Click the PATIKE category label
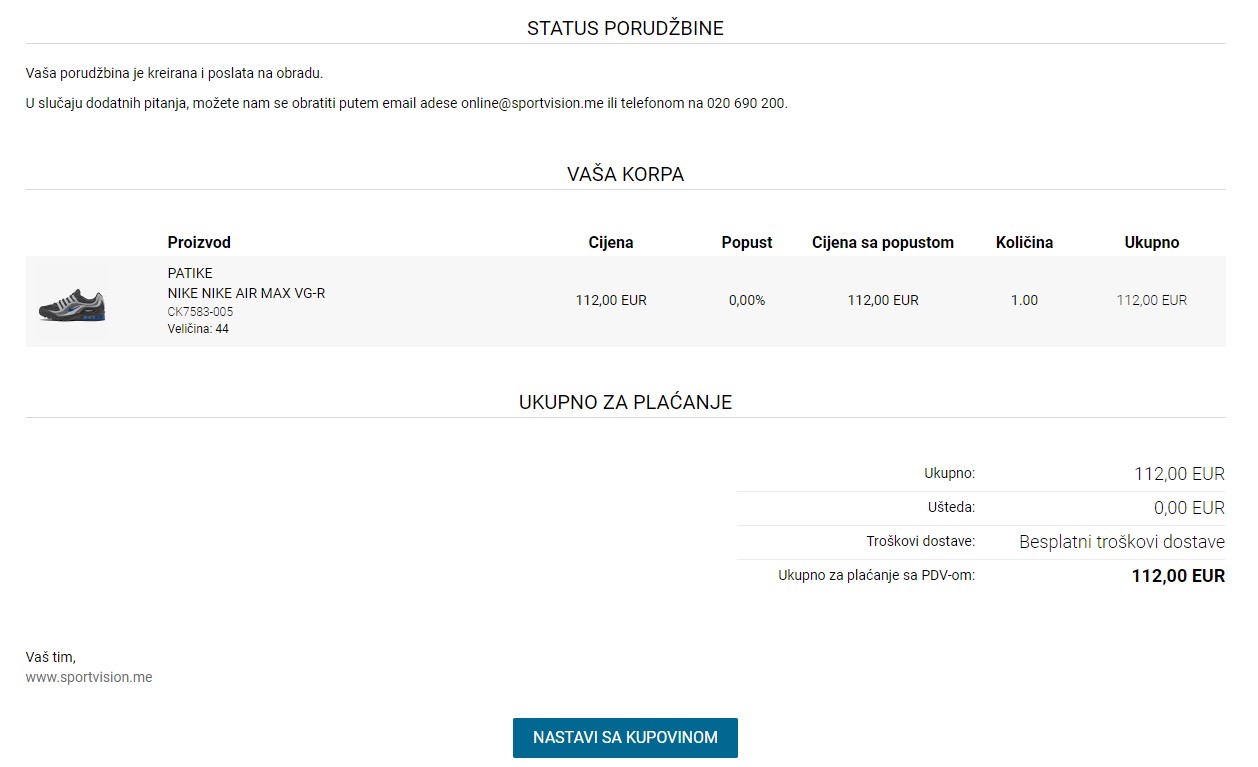This screenshot has width=1258, height=767. pos(190,273)
